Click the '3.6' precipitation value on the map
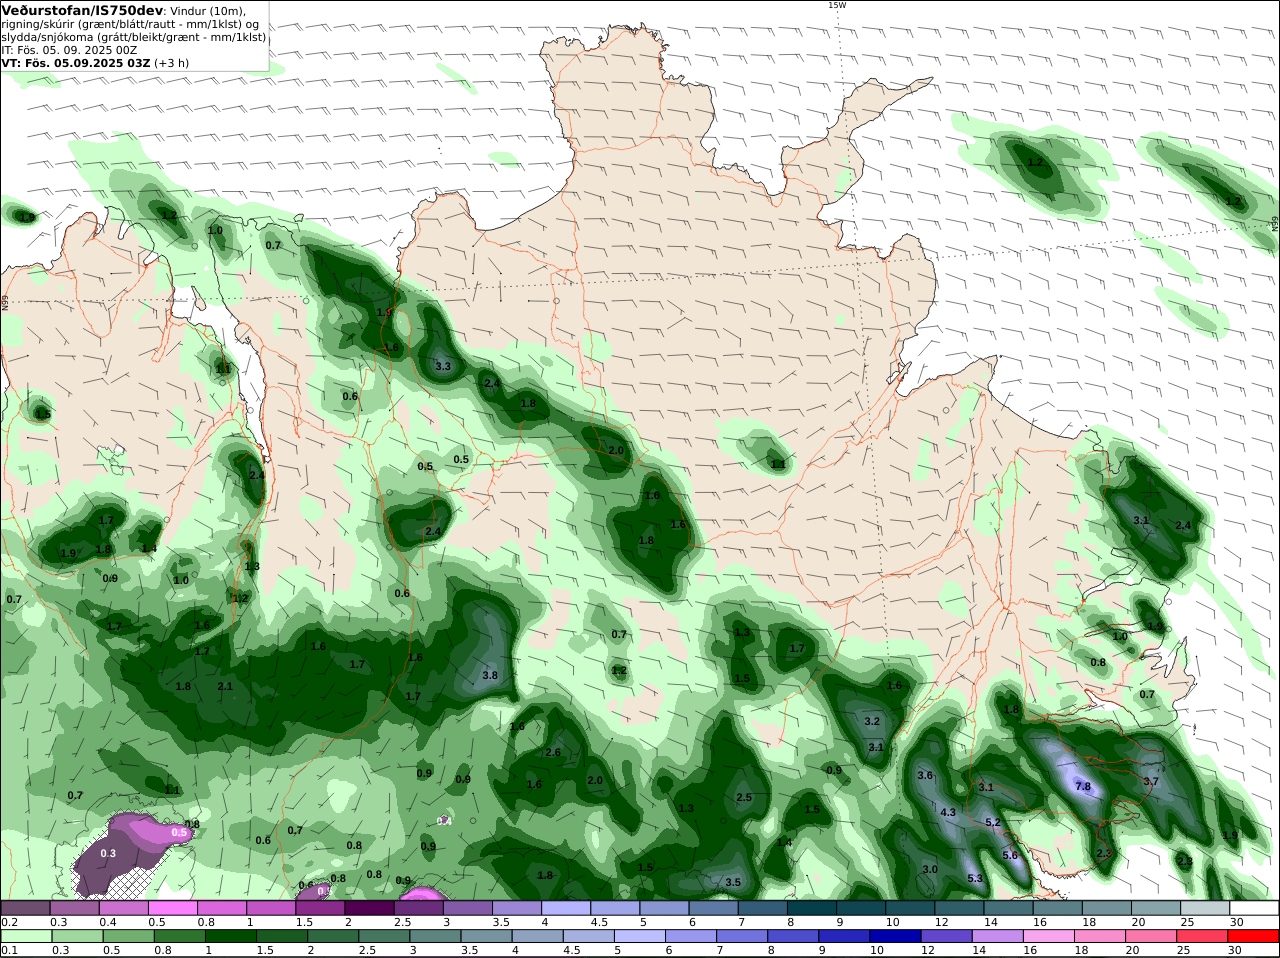The height and width of the screenshot is (958, 1280). coord(925,775)
